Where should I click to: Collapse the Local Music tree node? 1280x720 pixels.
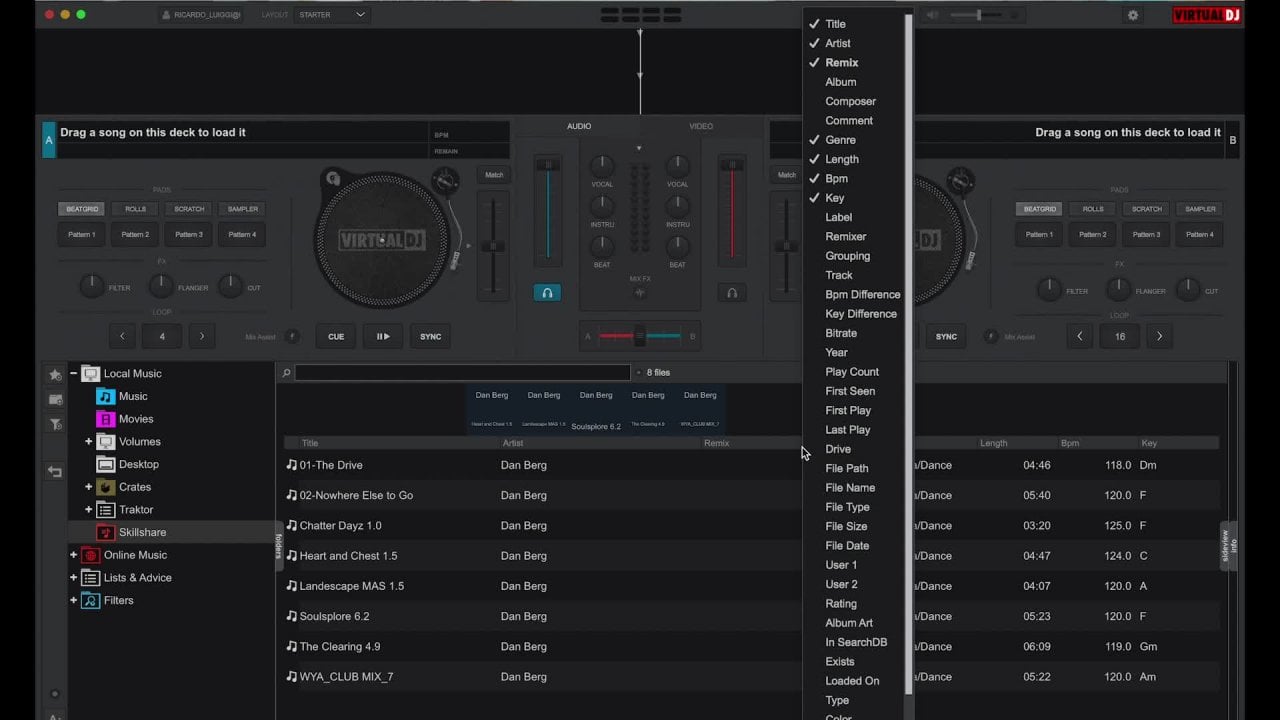[73, 374]
